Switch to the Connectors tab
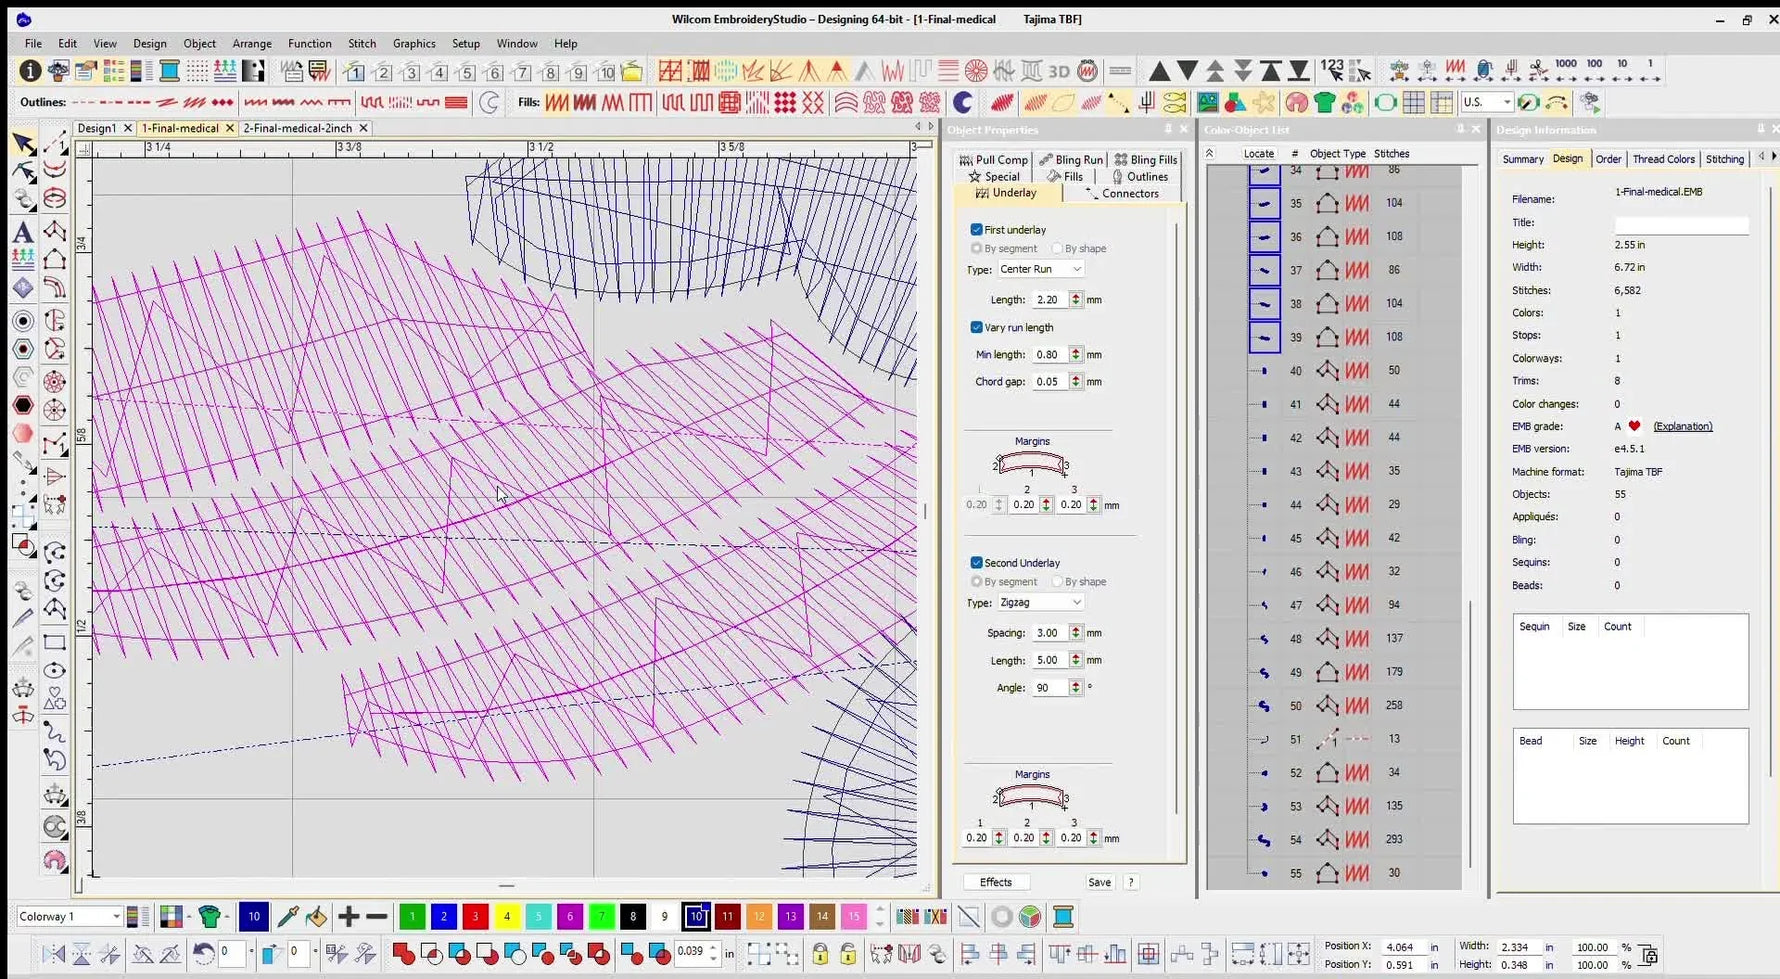The height and width of the screenshot is (979, 1780). 1122,193
